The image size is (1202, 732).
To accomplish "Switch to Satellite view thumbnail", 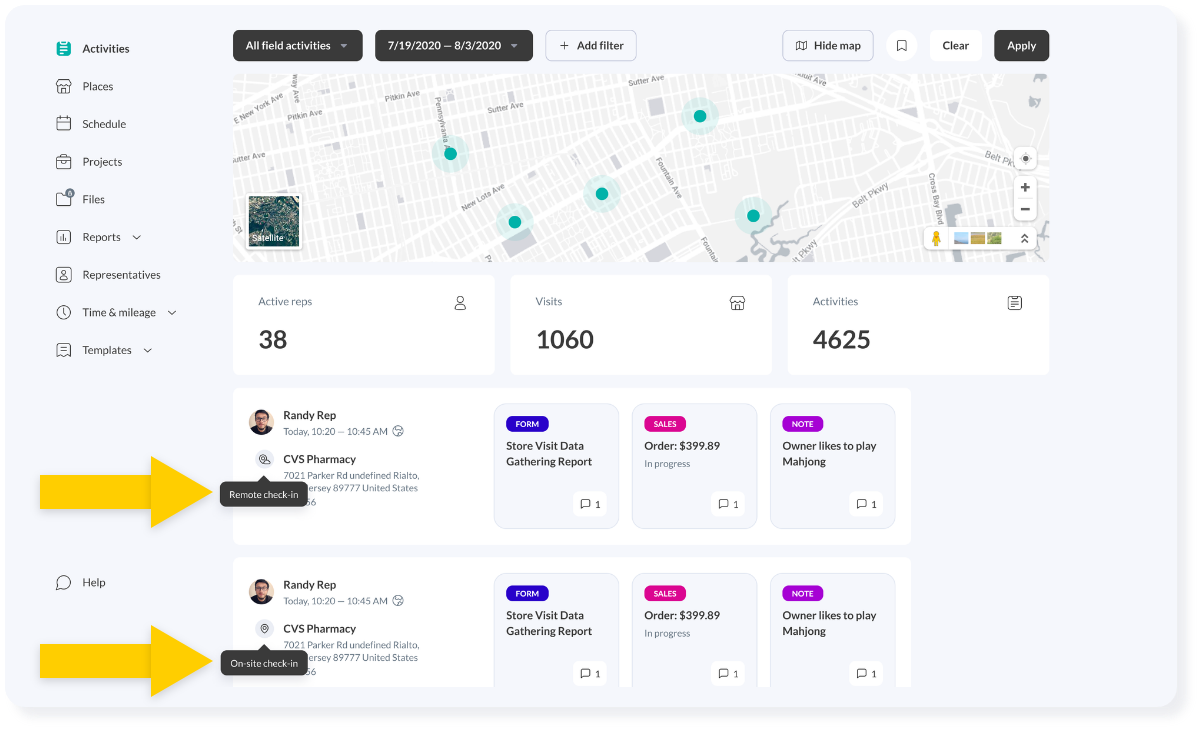I will 272,221.
